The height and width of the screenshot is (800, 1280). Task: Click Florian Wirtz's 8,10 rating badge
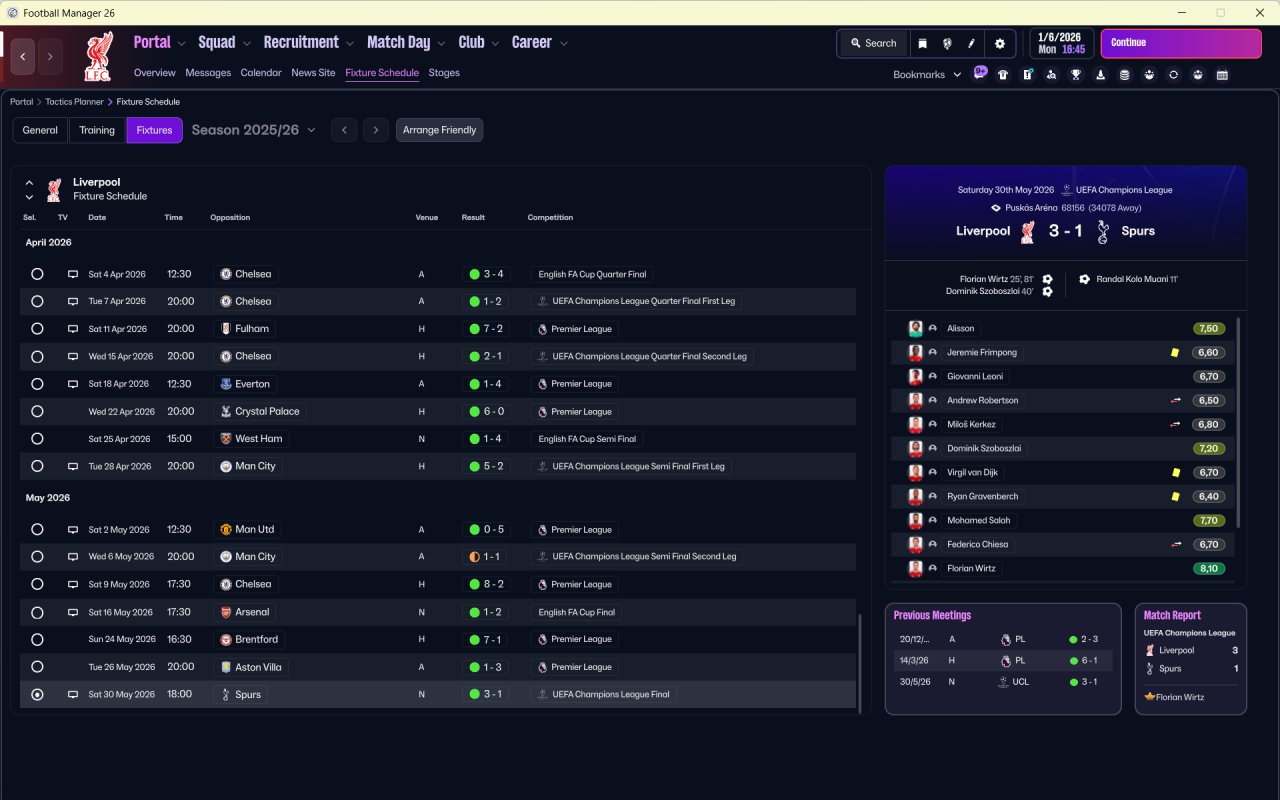click(x=1208, y=569)
